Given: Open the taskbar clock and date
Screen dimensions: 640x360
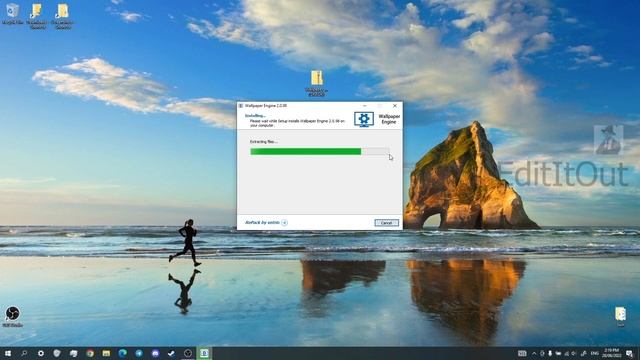Looking at the screenshot, I should coord(611,353).
